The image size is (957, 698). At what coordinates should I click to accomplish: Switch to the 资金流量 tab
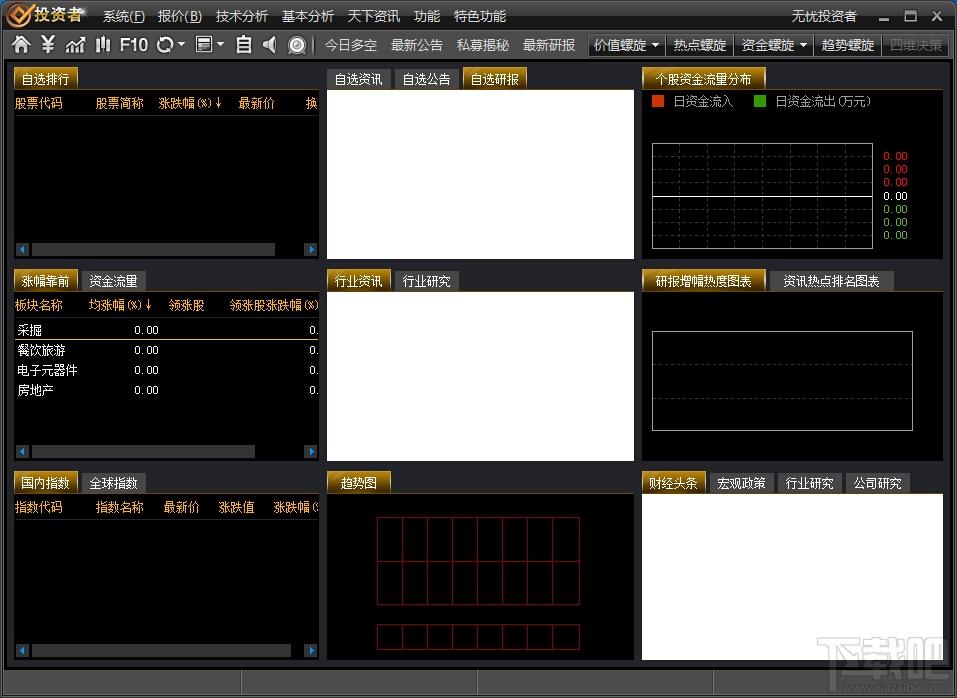(x=114, y=281)
